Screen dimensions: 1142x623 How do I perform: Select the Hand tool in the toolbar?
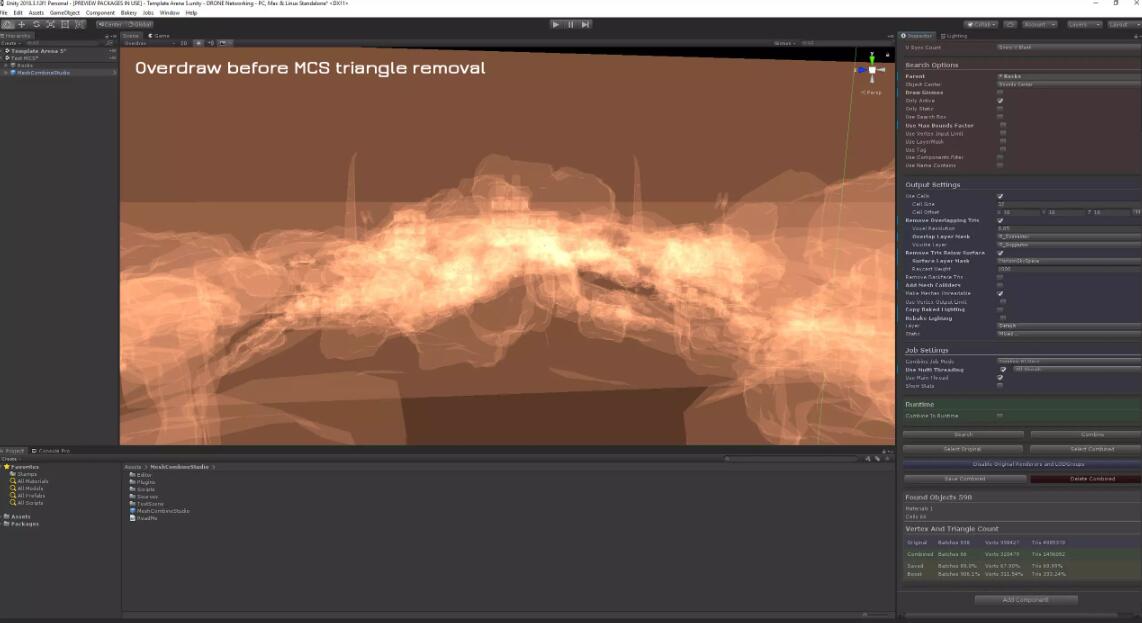tap(8, 24)
